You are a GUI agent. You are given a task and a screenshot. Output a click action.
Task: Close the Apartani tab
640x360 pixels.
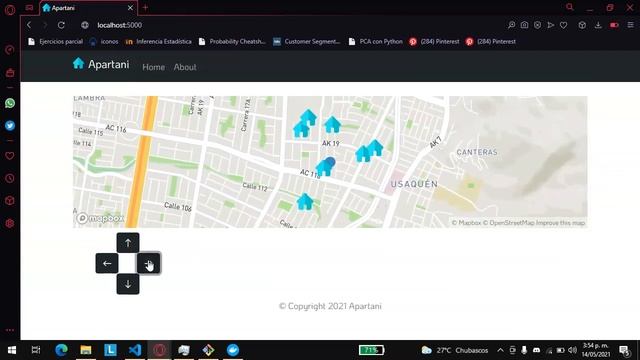(x=130, y=8)
